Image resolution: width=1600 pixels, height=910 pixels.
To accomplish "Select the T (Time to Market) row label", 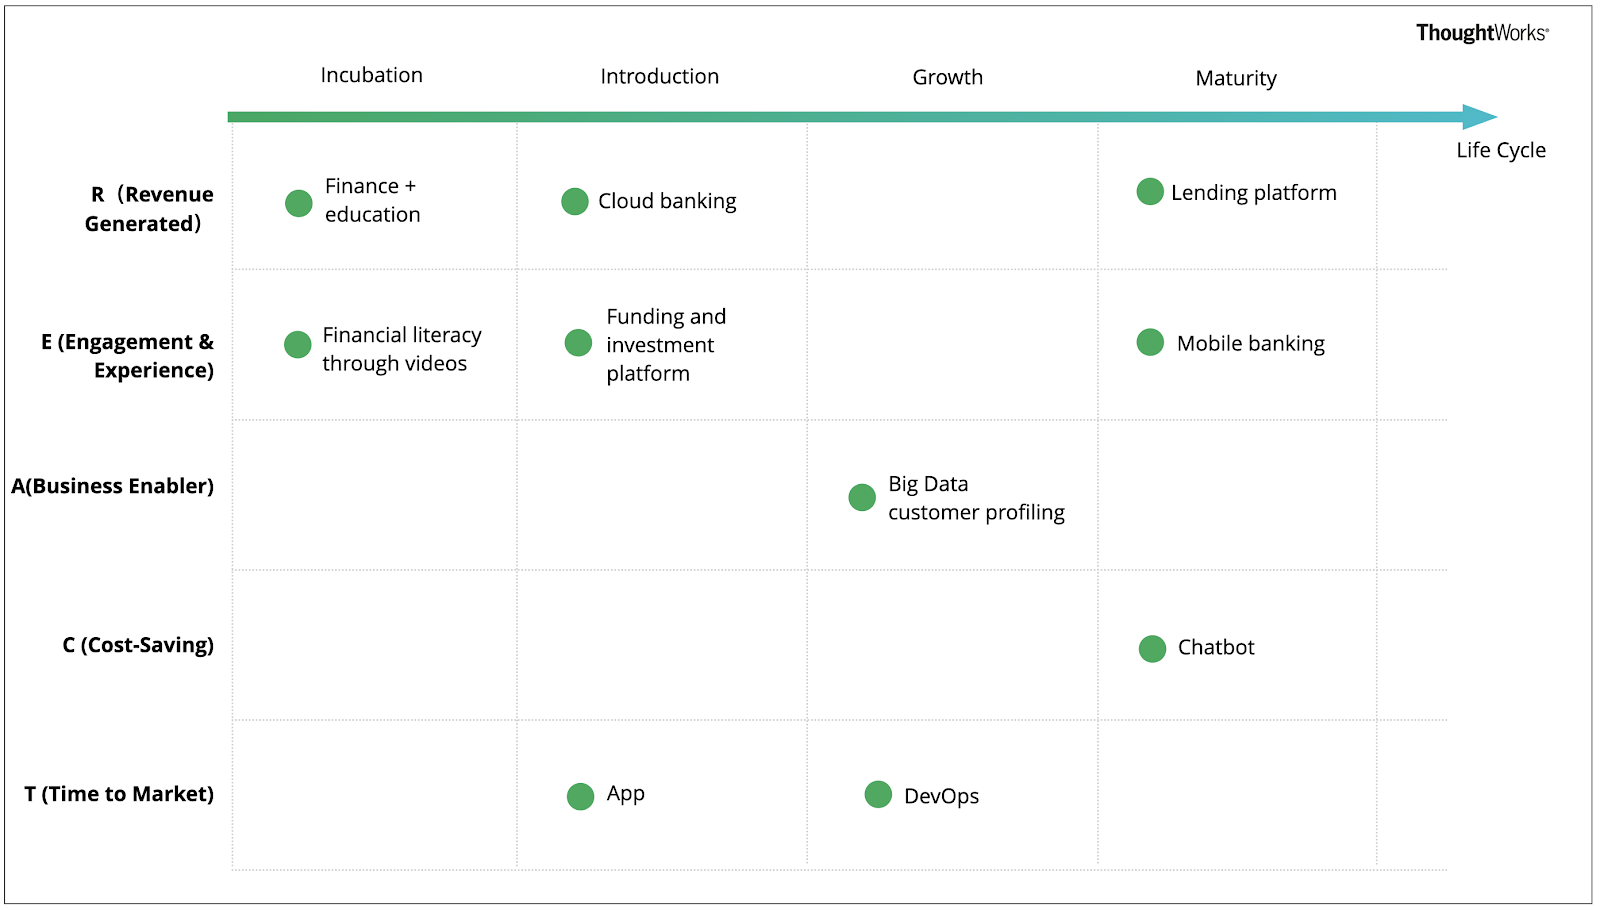I will click(119, 794).
